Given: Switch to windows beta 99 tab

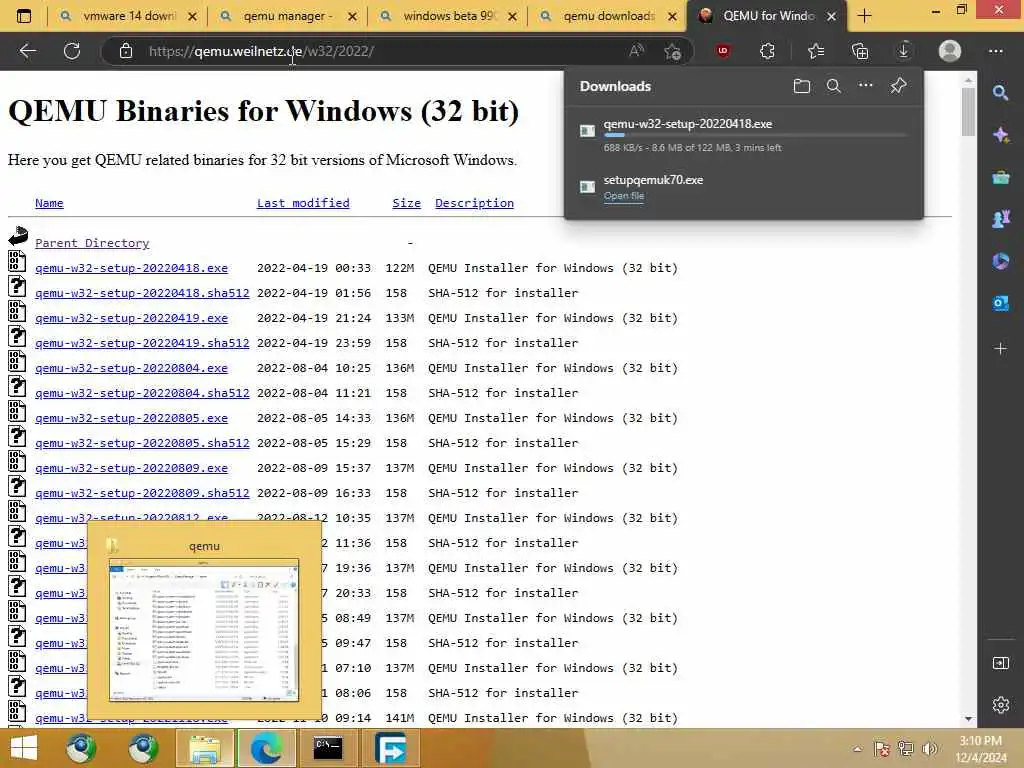Looking at the screenshot, I should tap(447, 16).
